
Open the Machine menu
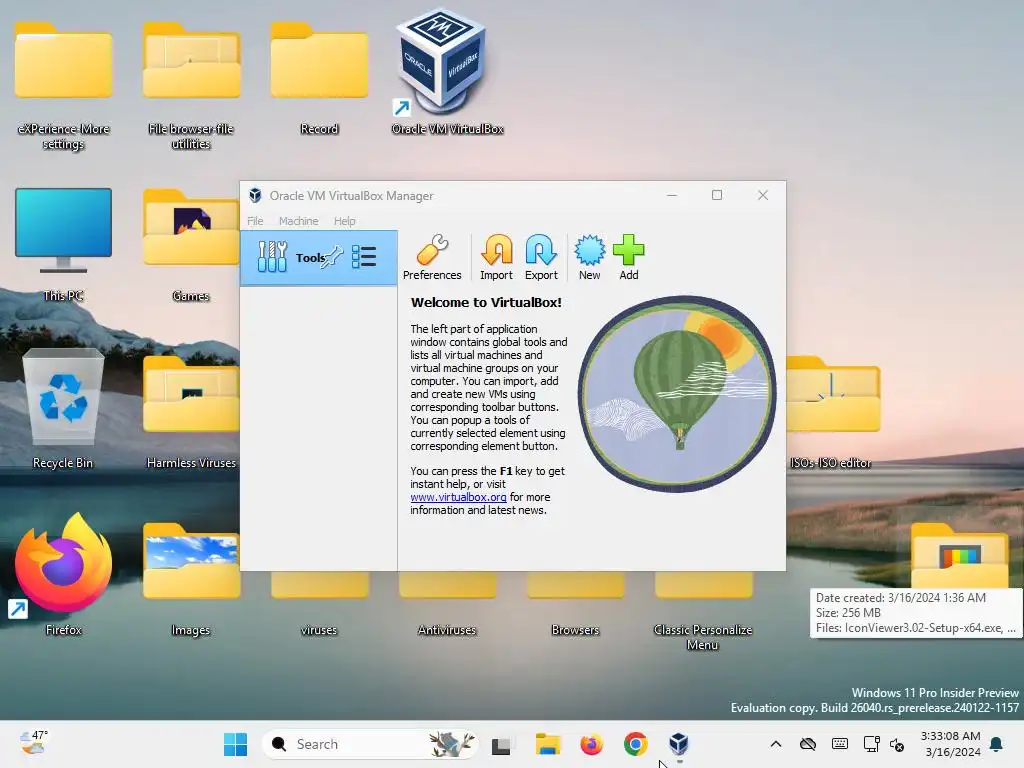[298, 221]
